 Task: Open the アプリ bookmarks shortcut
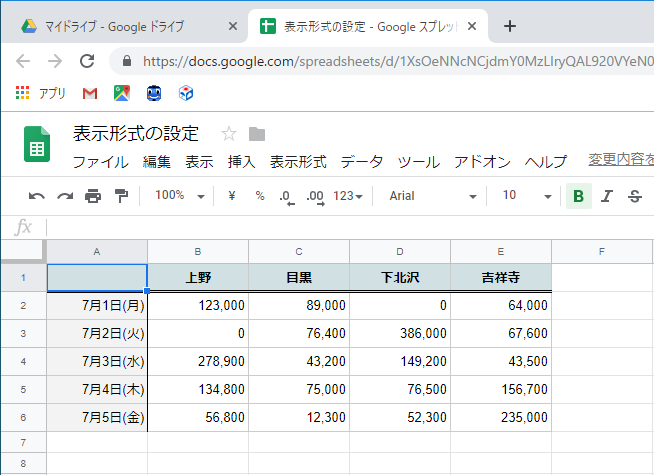(40, 93)
